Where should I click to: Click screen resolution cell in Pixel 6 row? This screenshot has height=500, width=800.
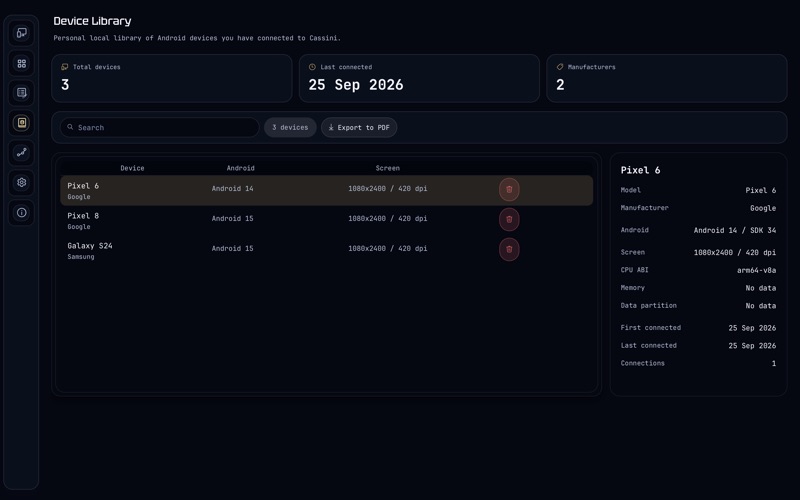point(388,189)
